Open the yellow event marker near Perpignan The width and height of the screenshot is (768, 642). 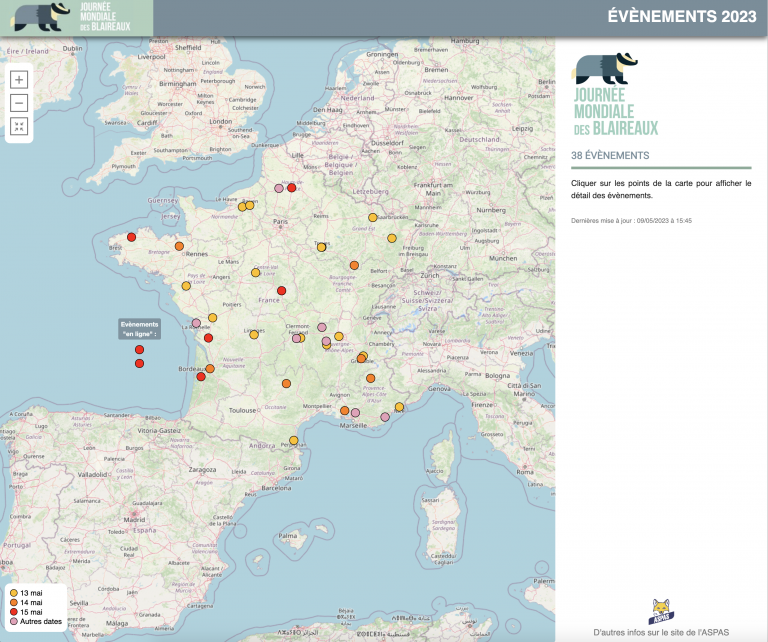(x=293, y=441)
